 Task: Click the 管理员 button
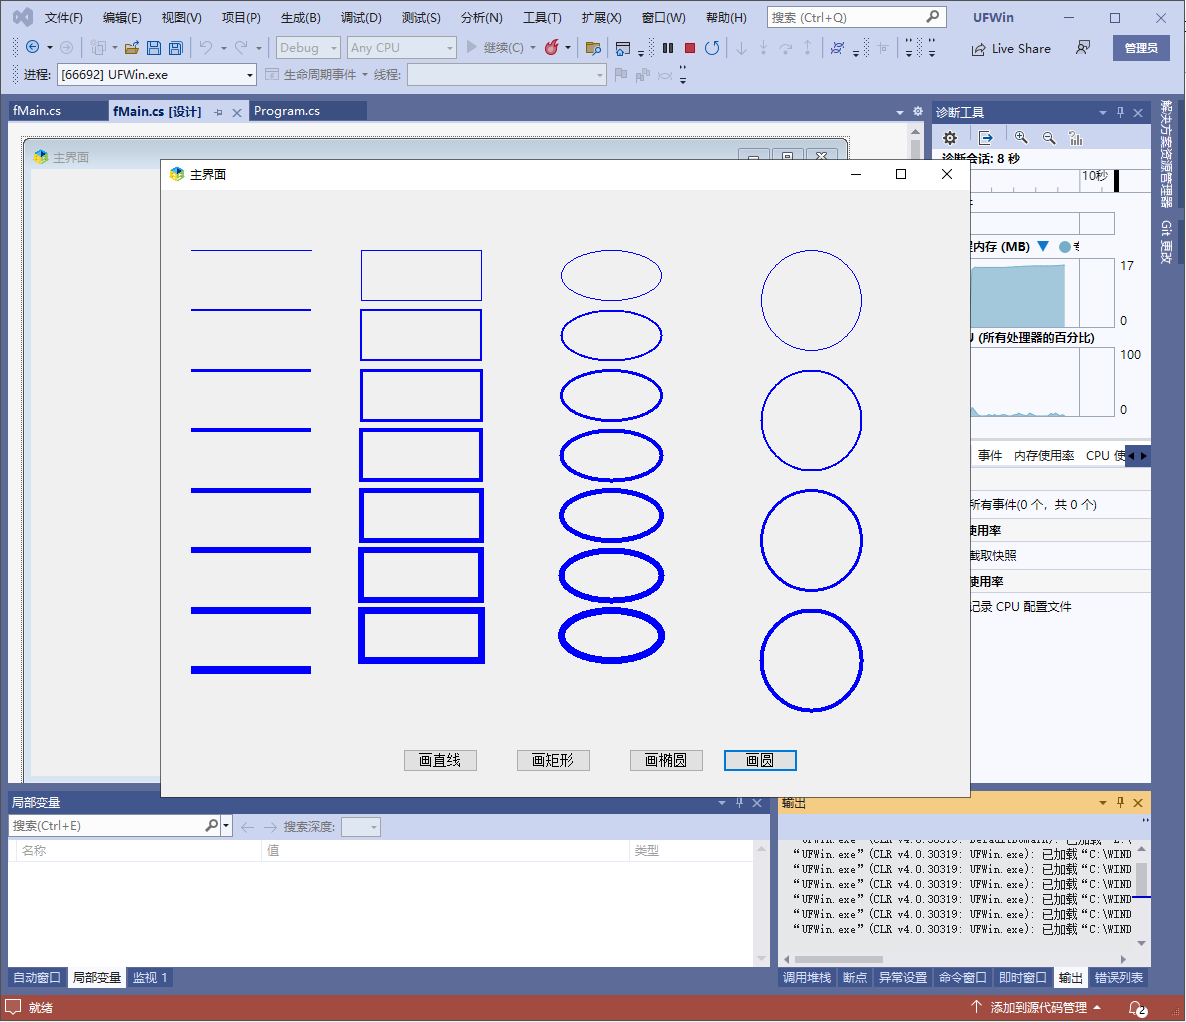1141,48
